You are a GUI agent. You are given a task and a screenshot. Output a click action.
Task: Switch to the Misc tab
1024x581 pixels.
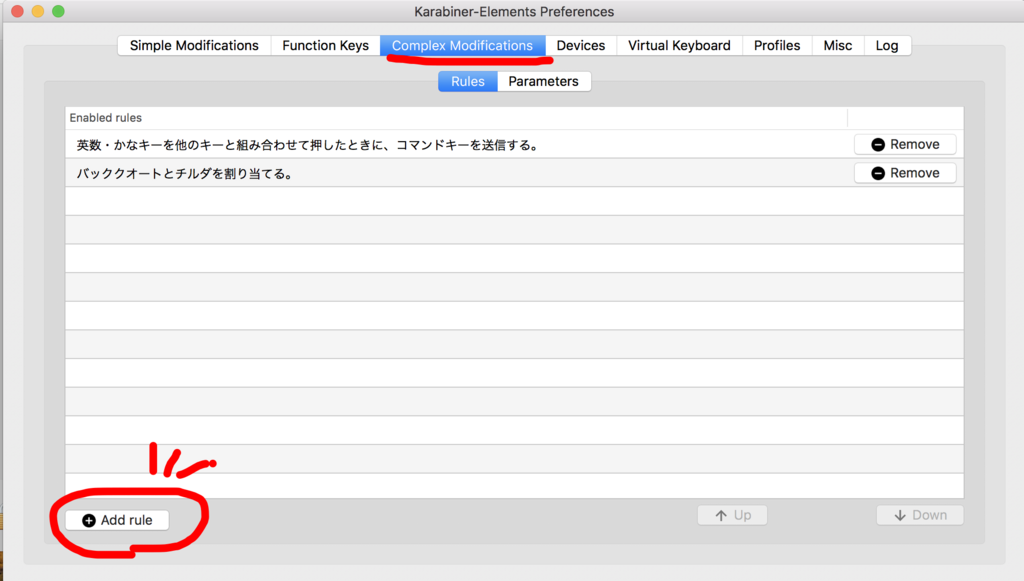pos(838,46)
